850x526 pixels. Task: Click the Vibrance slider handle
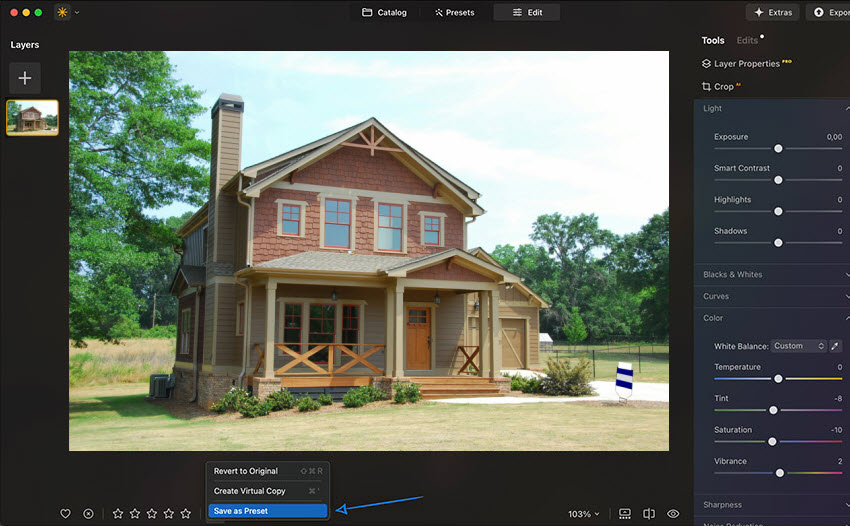[780, 473]
